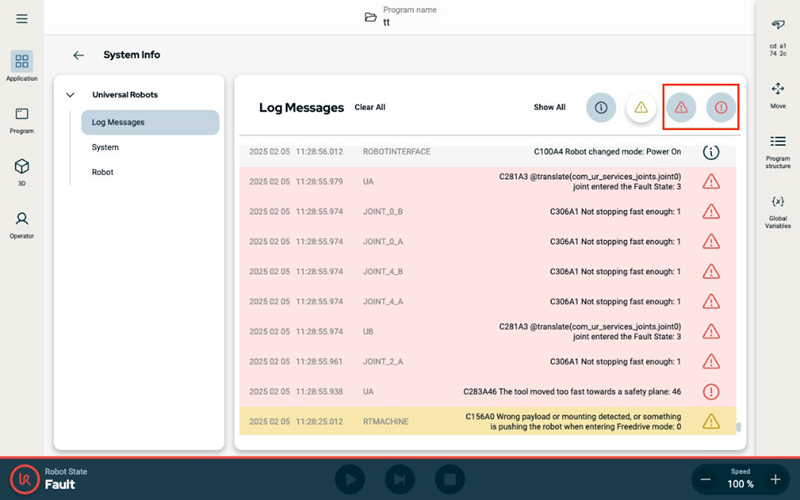Click Clear All log messages
The image size is (800, 500).
point(370,107)
